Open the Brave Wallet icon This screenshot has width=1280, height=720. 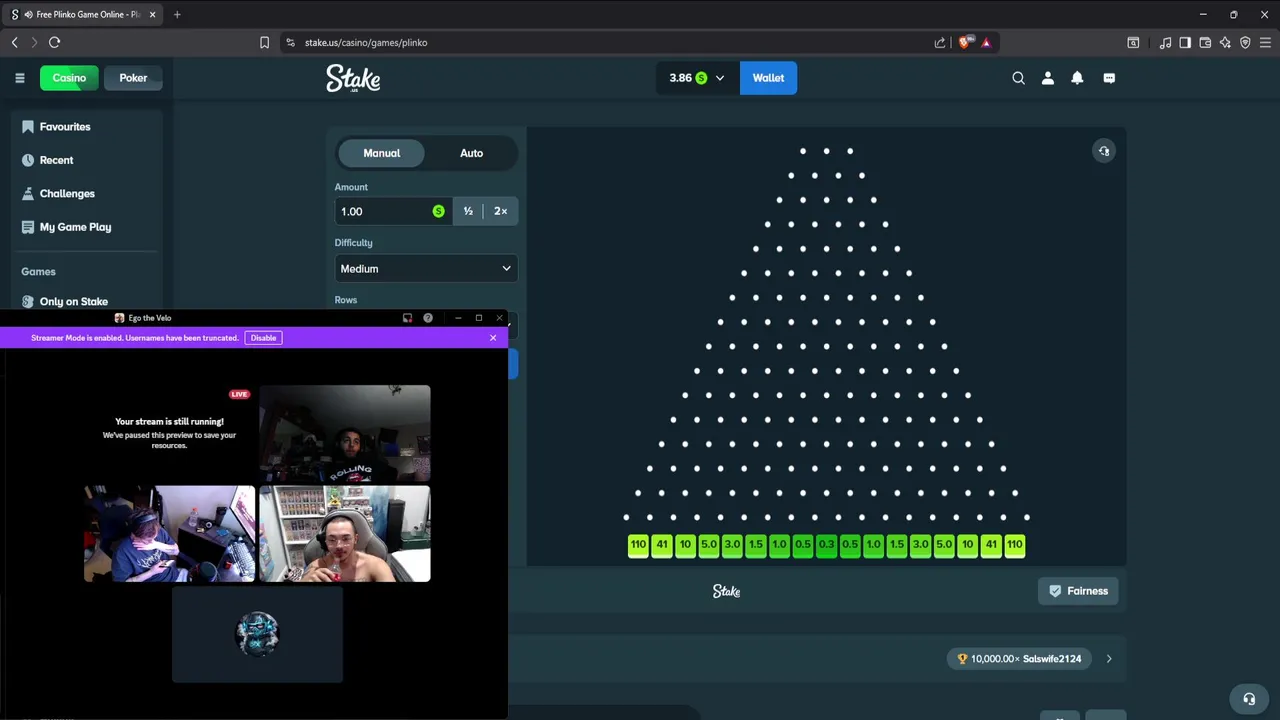1205,42
